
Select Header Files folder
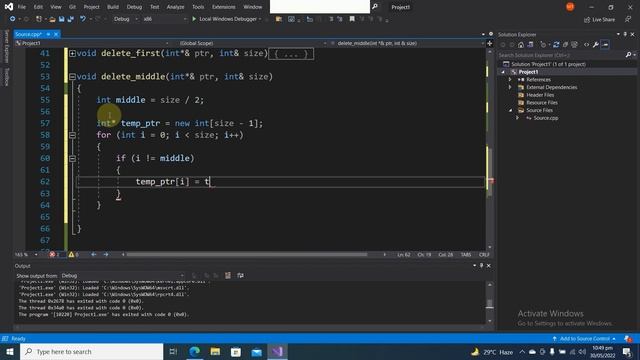click(540, 95)
